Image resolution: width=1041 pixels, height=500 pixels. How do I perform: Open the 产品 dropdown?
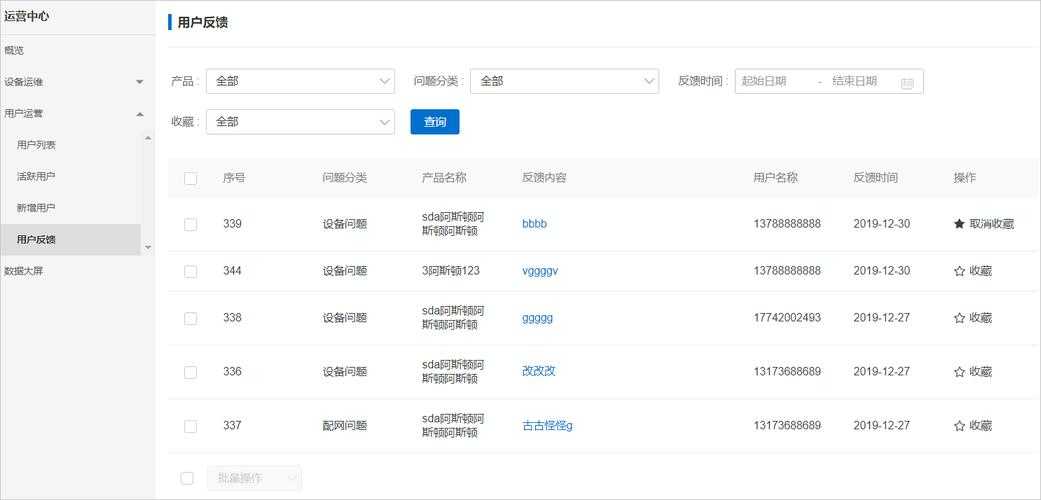point(300,81)
